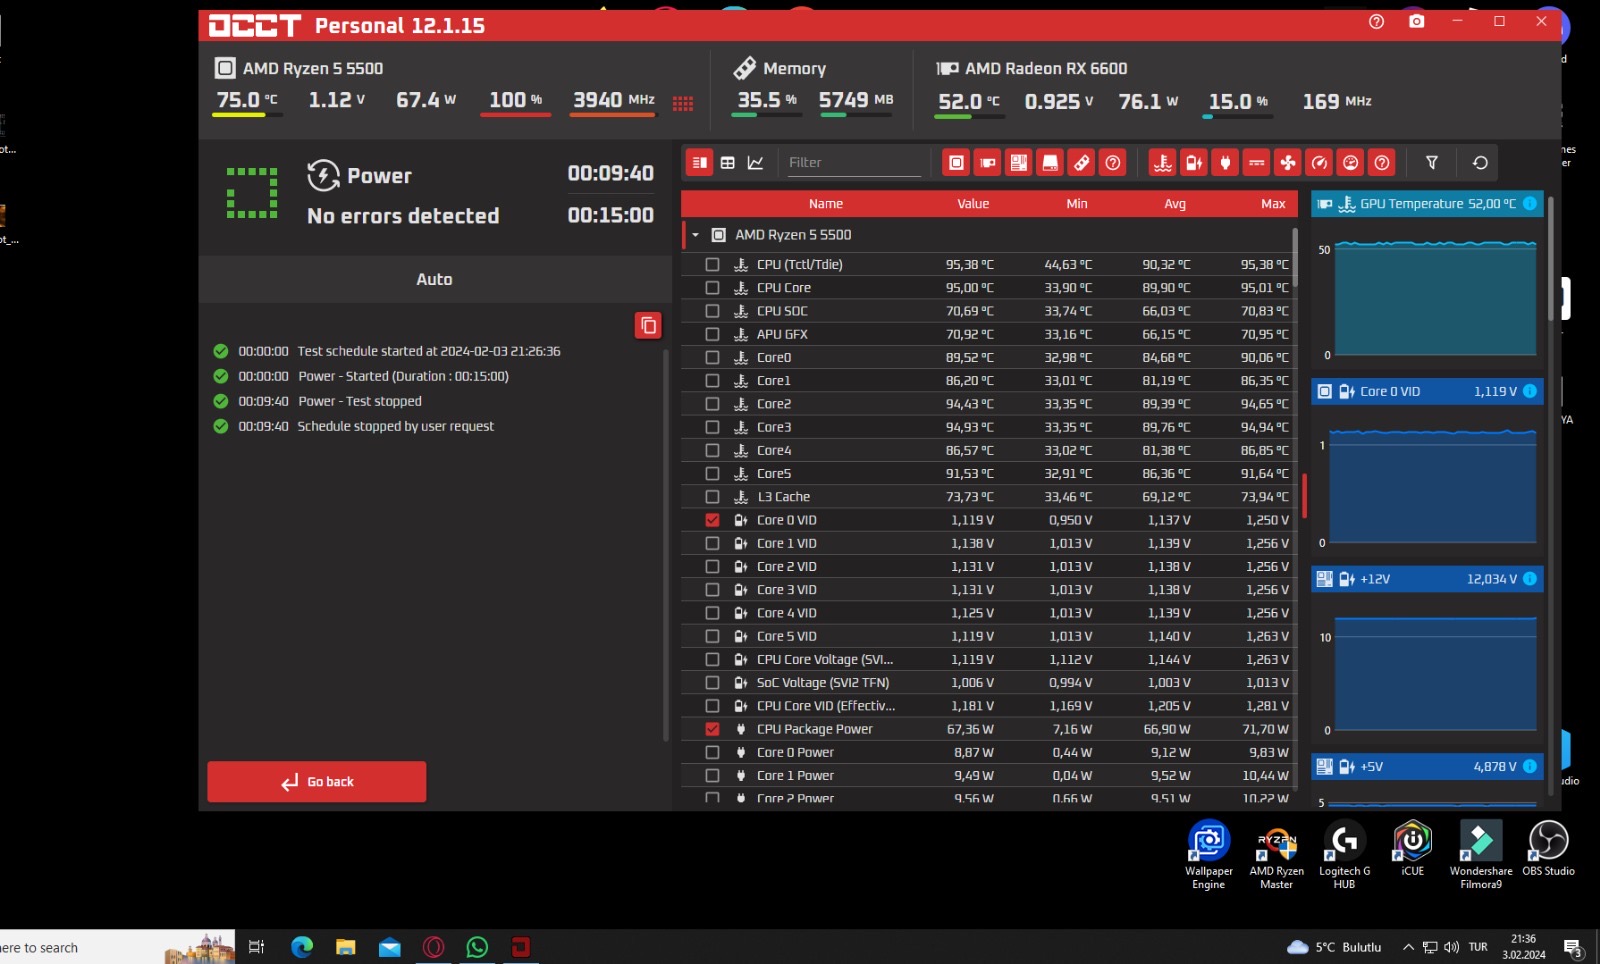Open Wallpaper Engine desktop shortcut

pyautogui.click(x=1208, y=855)
